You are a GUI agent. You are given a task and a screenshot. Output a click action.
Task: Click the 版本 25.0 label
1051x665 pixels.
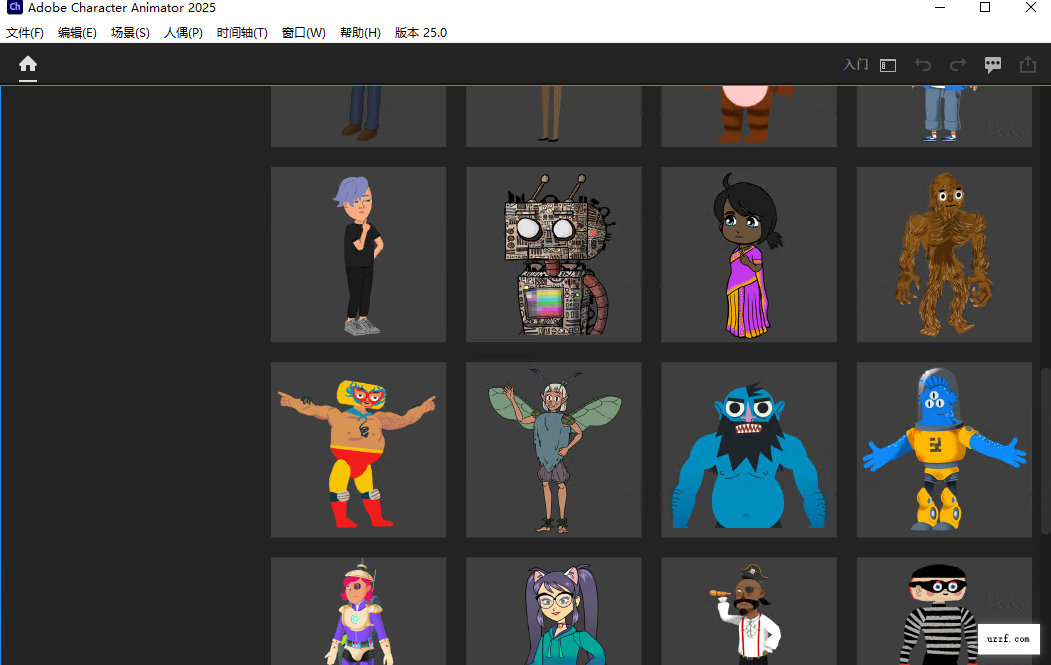420,32
